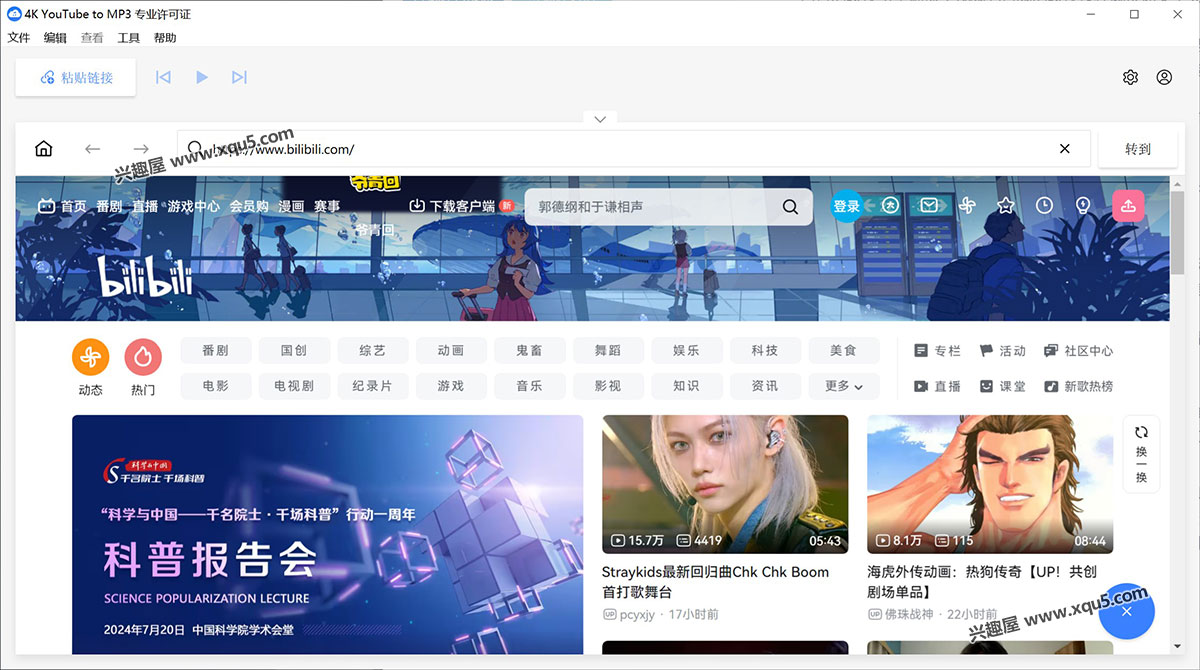Select 音乐 category tag
The width and height of the screenshot is (1200, 670).
click(x=529, y=385)
